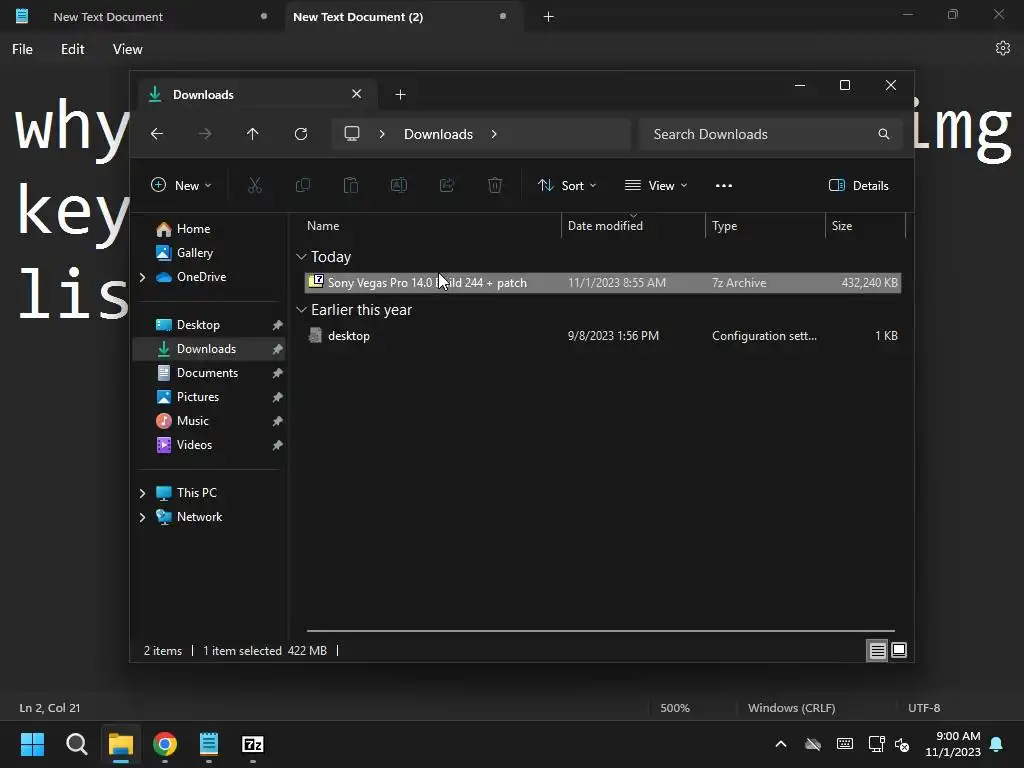Click the 500% zoom in Notepad status bar

point(675,708)
